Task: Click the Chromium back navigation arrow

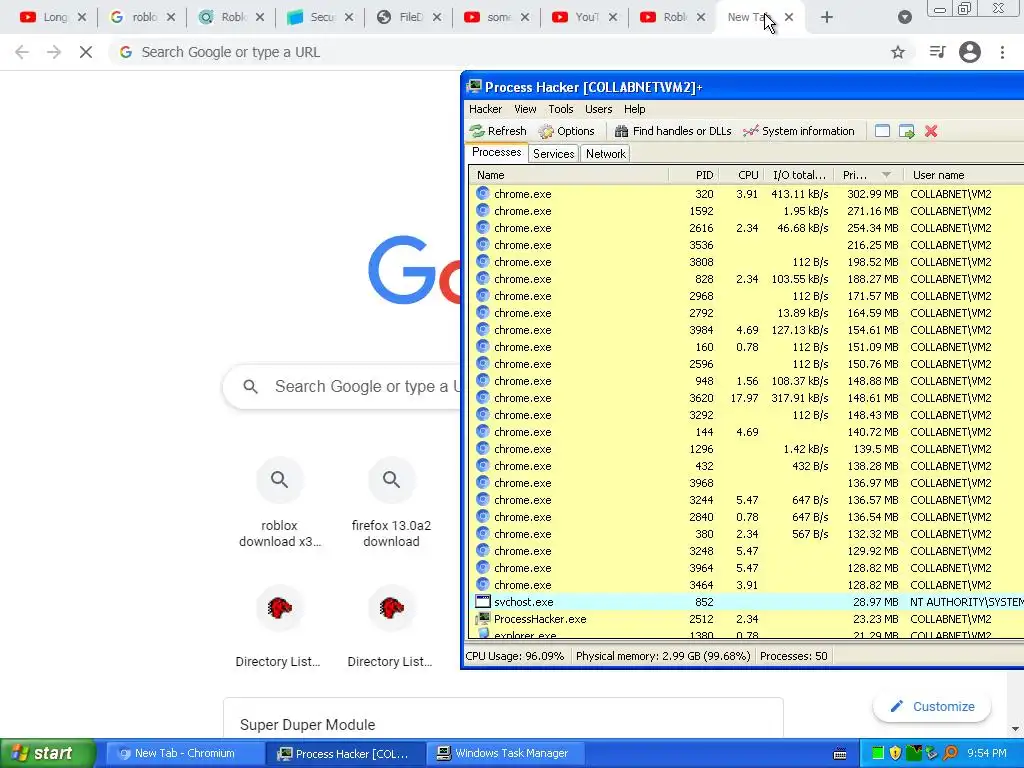Action: tap(22, 52)
